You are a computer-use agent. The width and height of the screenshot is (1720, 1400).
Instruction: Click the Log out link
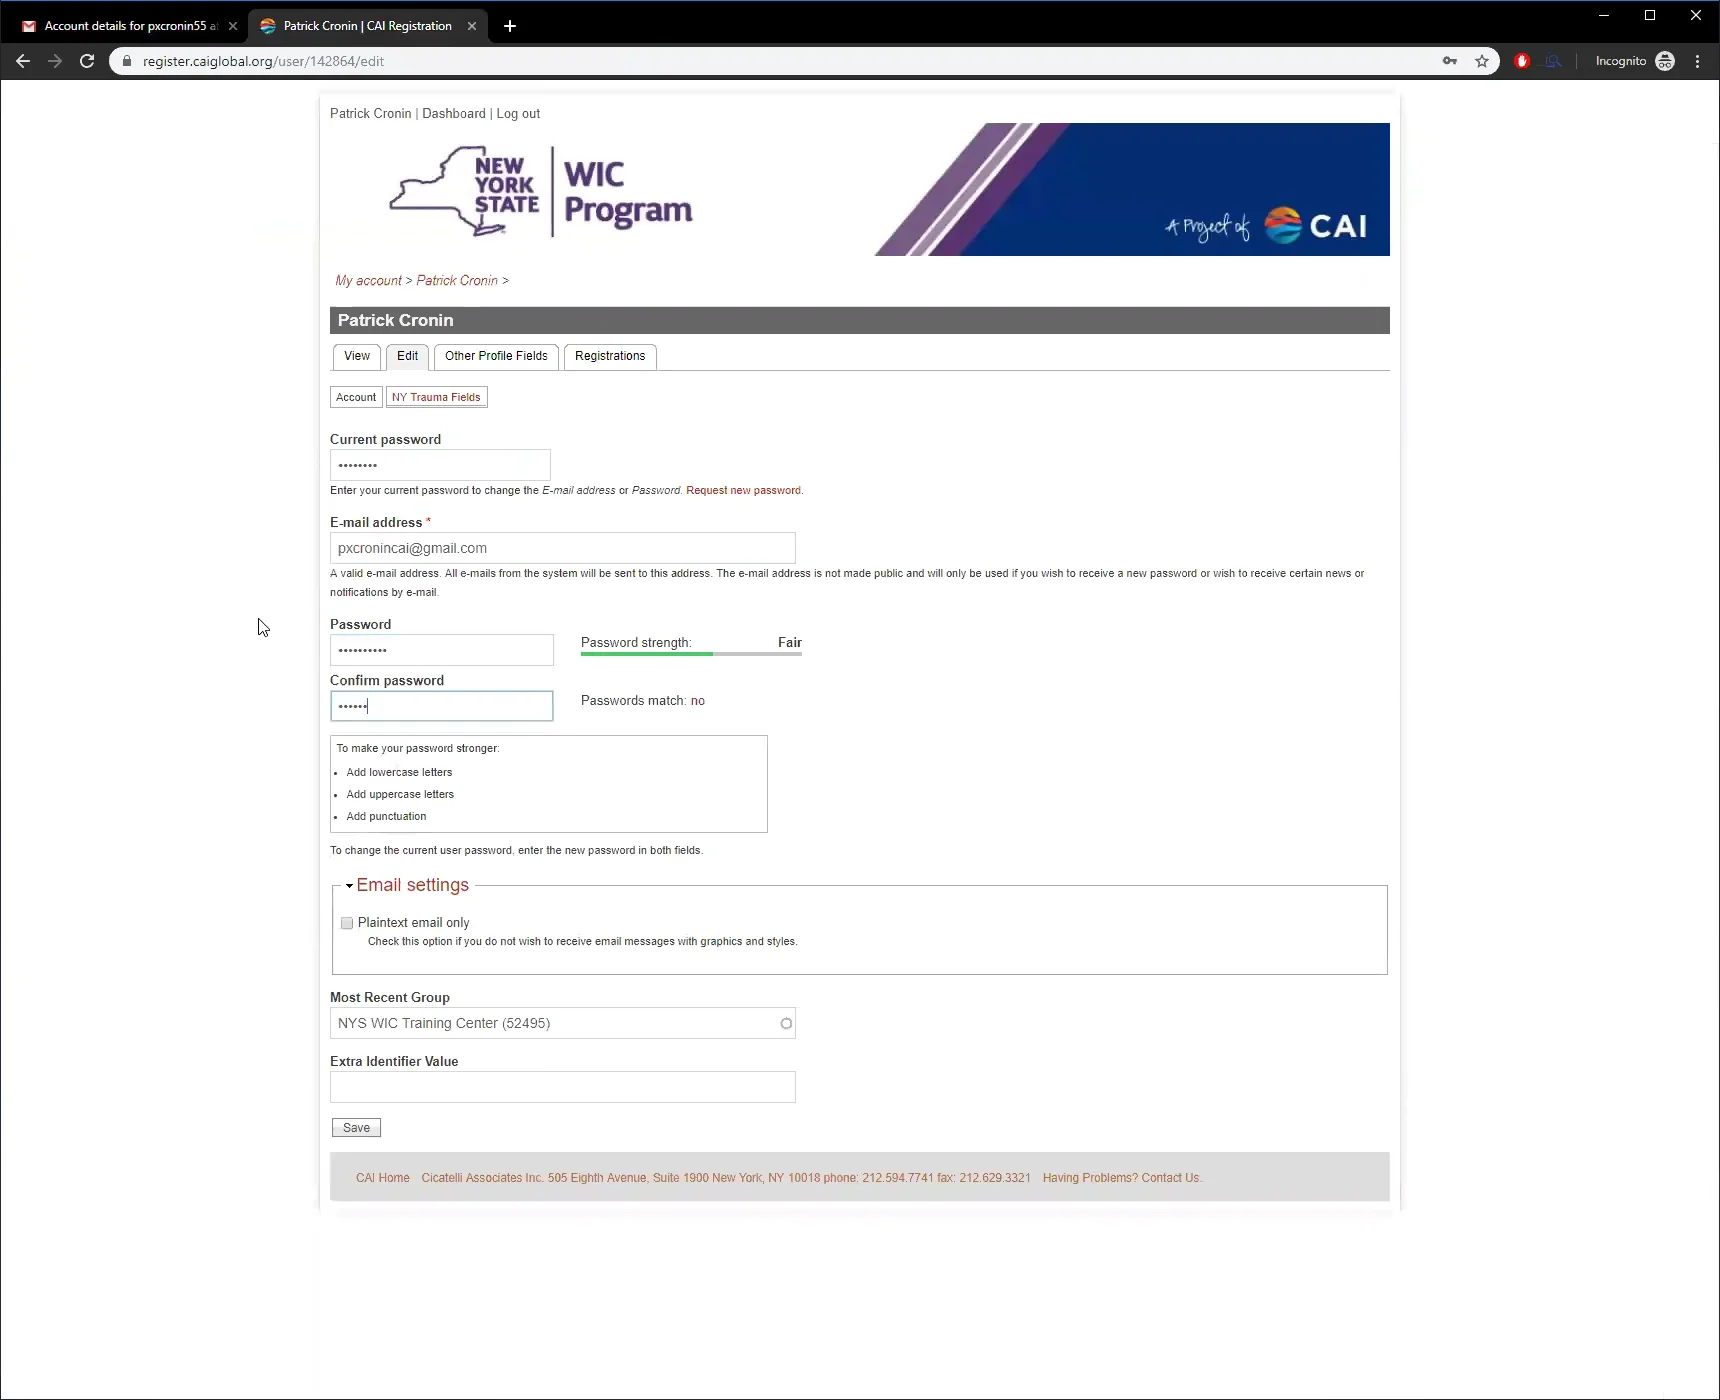[x=517, y=113]
